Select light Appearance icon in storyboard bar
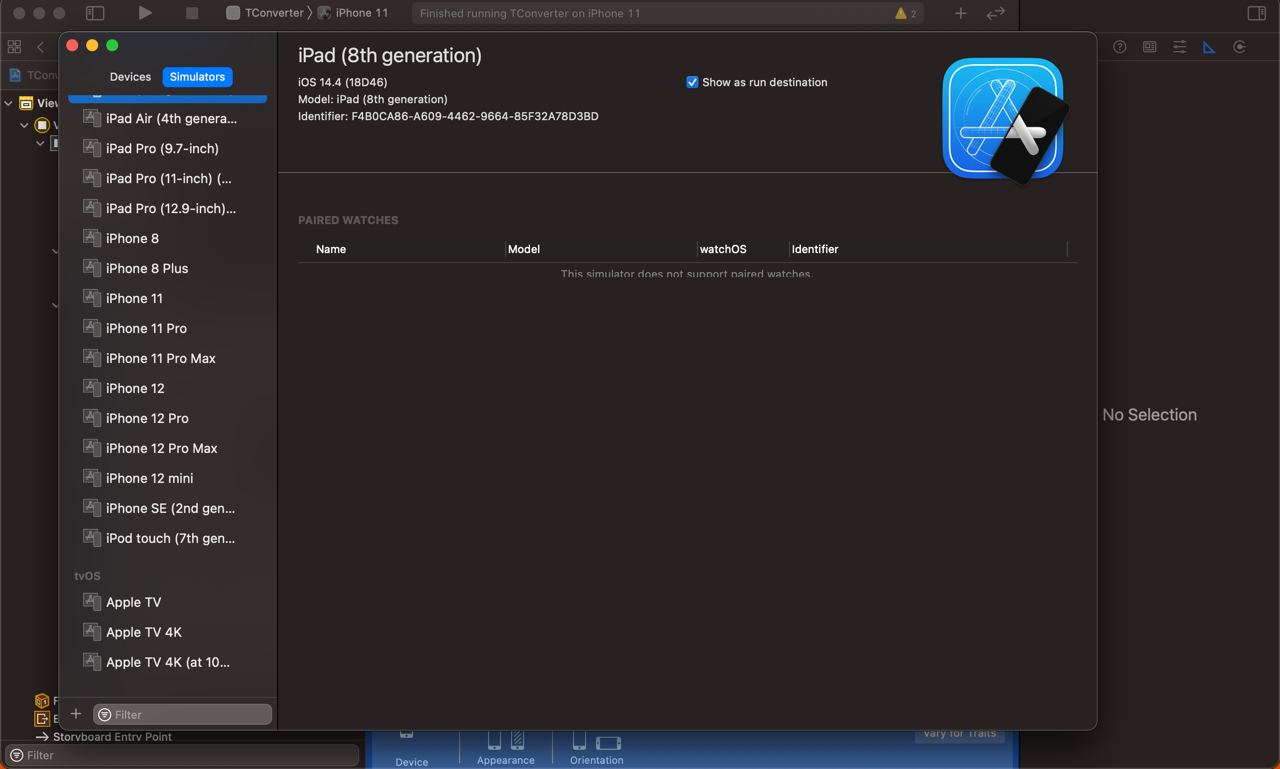 pyautogui.click(x=494, y=741)
